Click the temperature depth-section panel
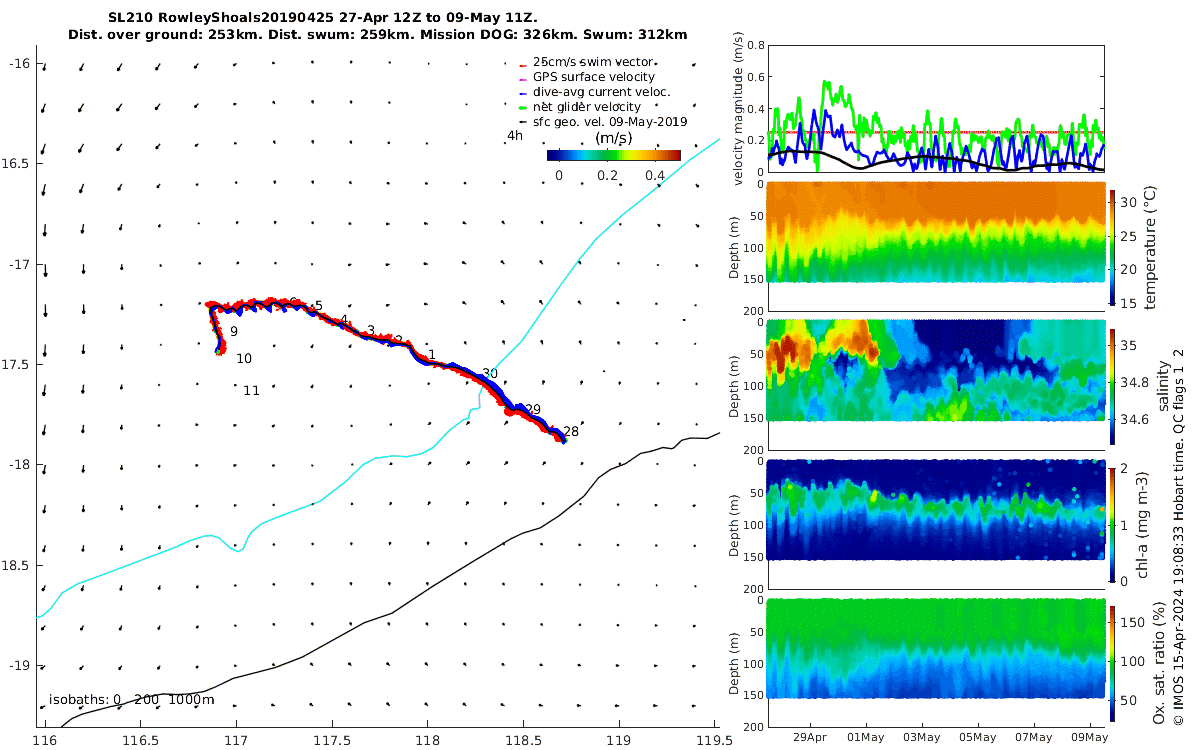Image resolution: width=1200 pixels, height=750 pixels. (x=936, y=248)
